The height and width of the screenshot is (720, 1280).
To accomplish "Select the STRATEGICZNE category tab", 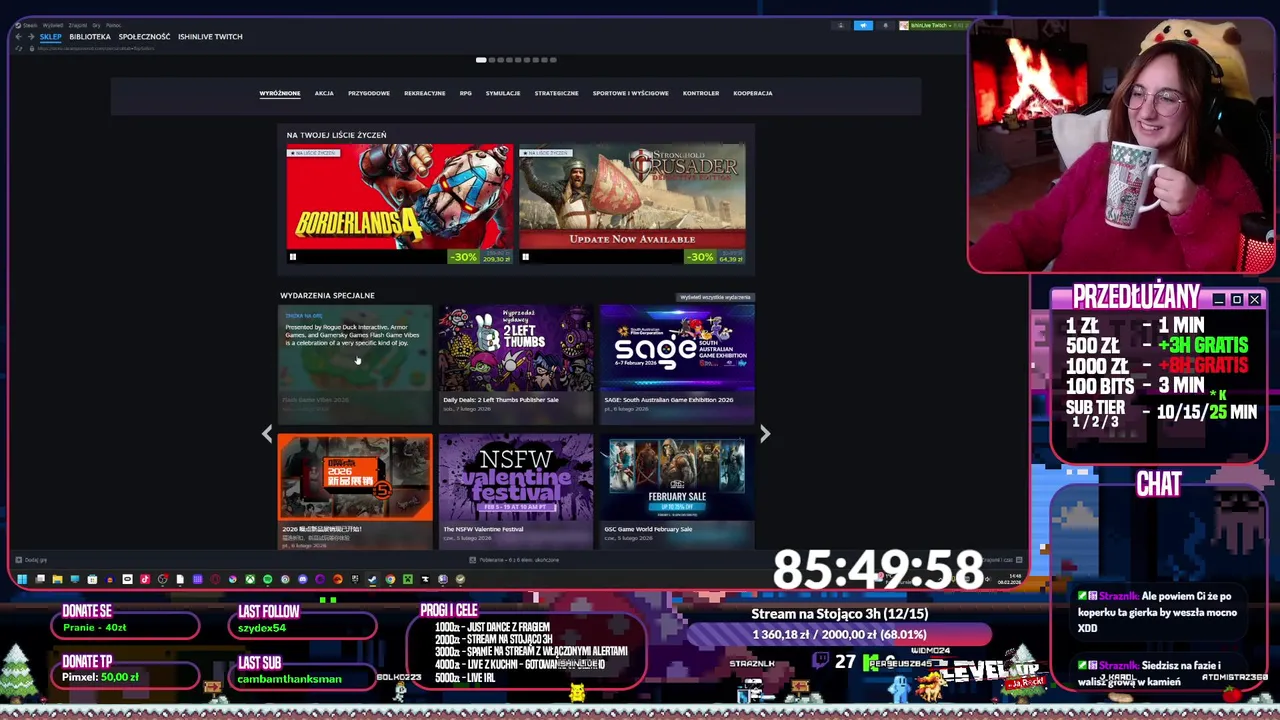I will click(x=556, y=93).
